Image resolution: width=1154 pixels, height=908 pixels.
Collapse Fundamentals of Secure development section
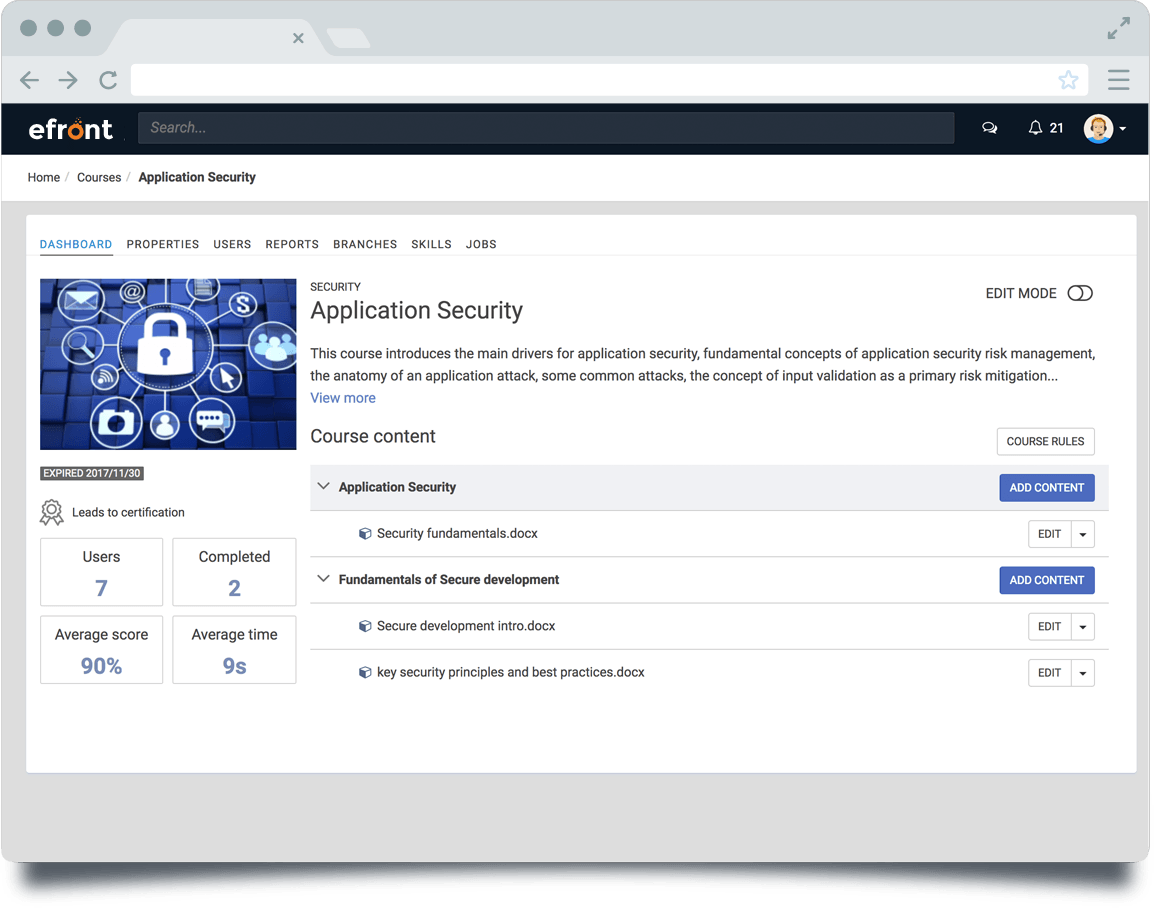pyautogui.click(x=323, y=579)
